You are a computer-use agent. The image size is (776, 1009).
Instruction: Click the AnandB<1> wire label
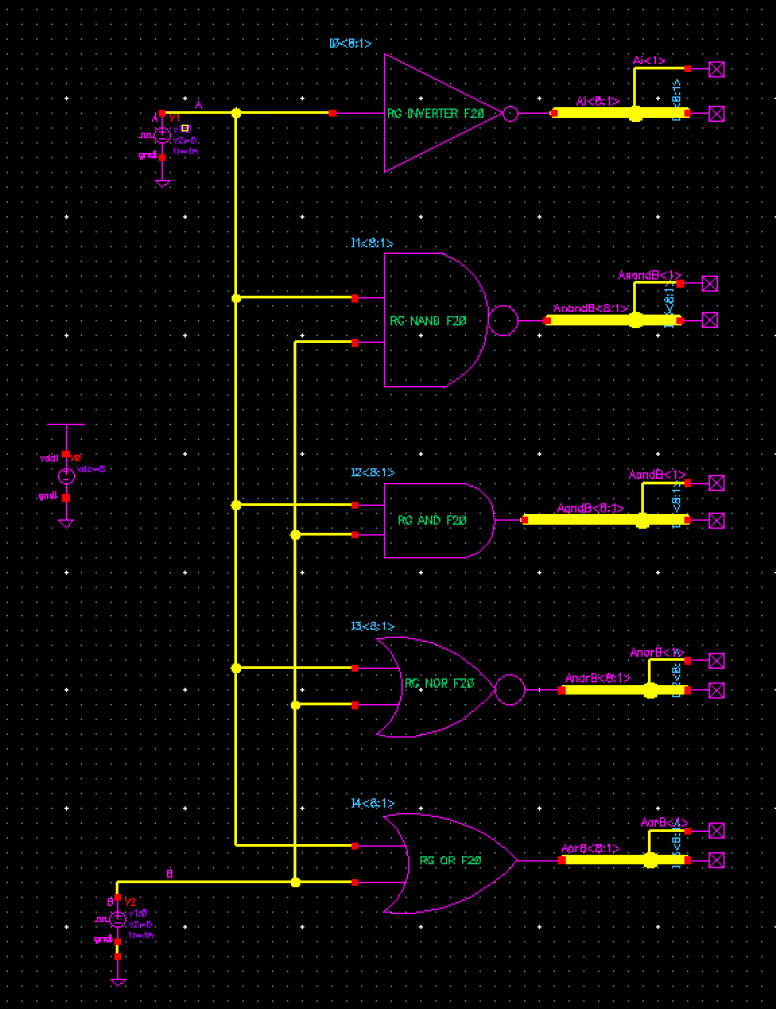[x=650, y=275]
